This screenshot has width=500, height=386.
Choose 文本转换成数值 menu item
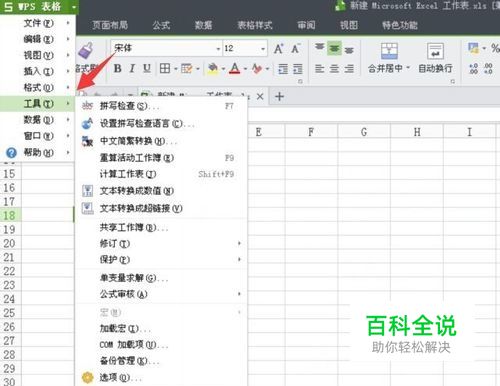point(161,191)
